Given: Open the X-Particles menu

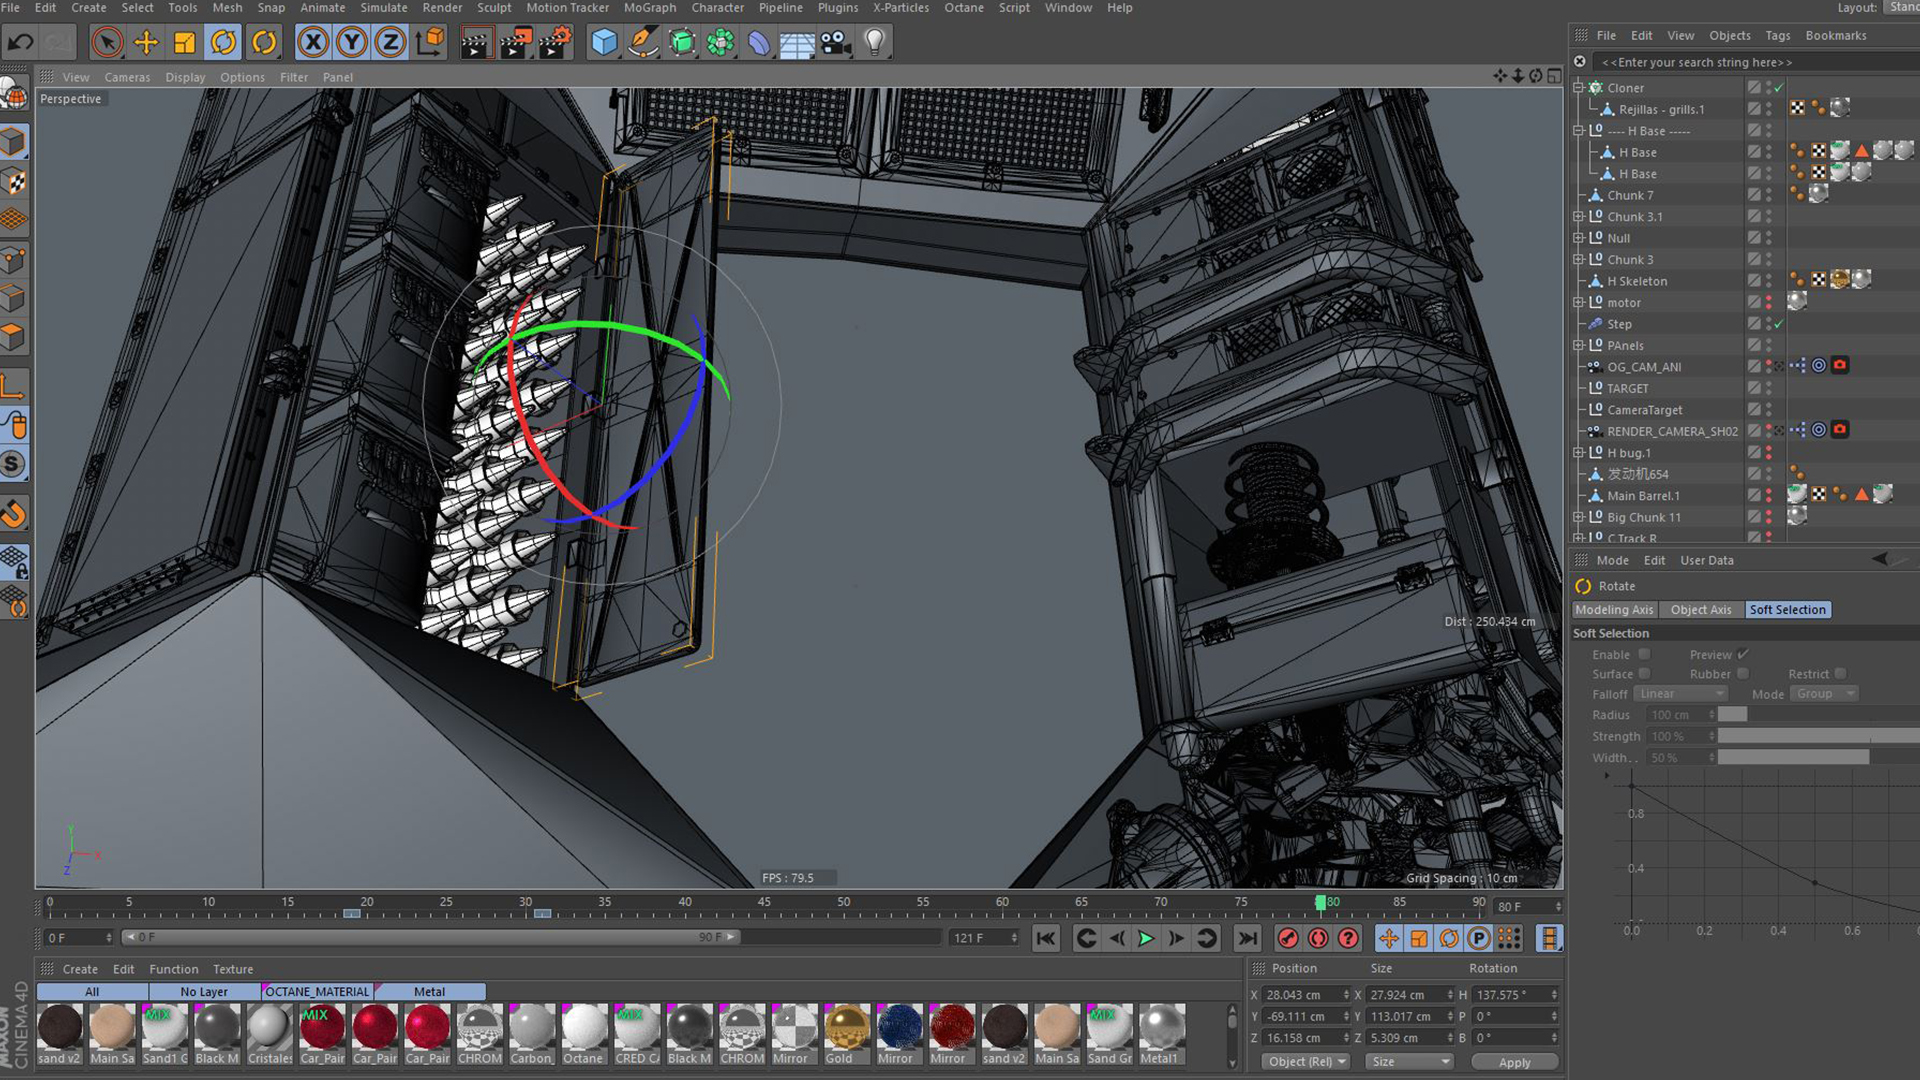Looking at the screenshot, I should click(x=900, y=8).
